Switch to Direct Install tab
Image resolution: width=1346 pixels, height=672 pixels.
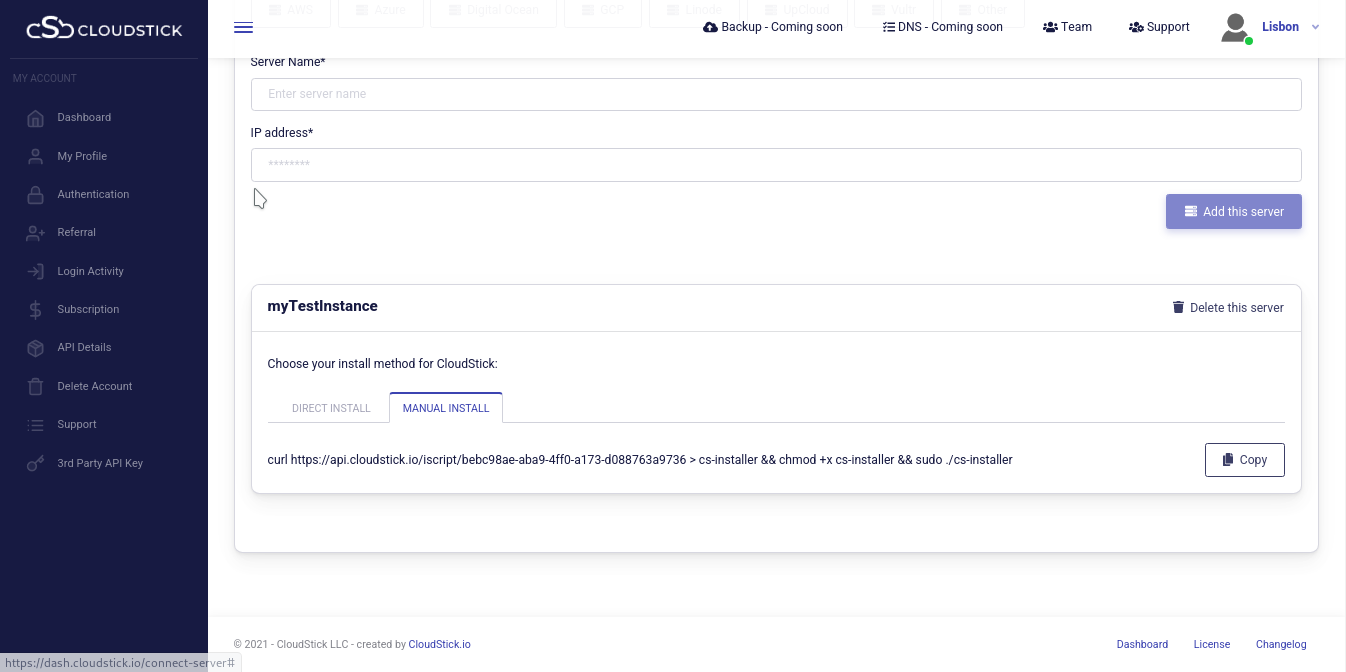tap(331, 408)
